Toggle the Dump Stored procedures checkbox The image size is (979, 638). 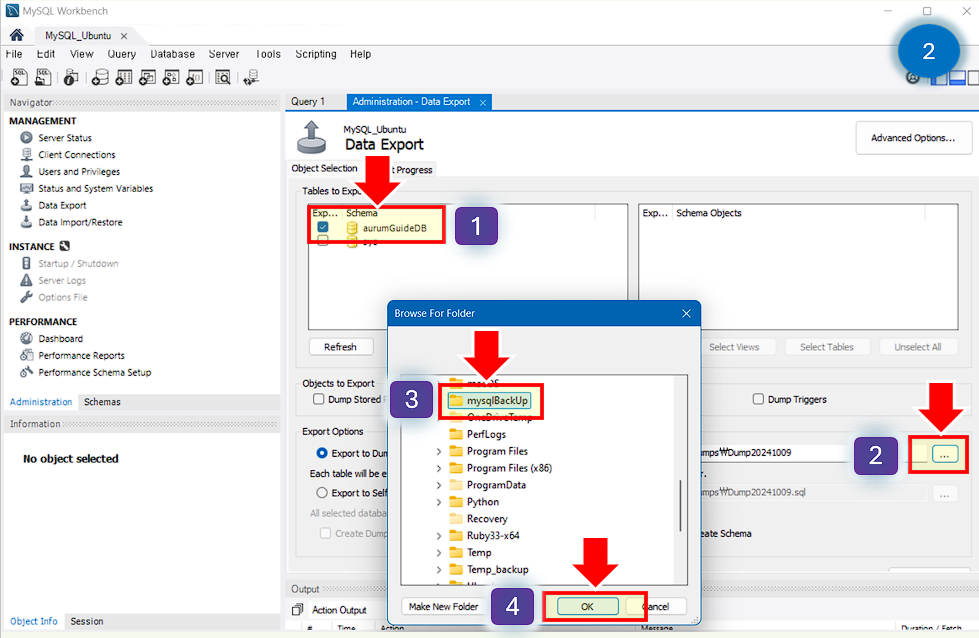pyautogui.click(x=318, y=399)
